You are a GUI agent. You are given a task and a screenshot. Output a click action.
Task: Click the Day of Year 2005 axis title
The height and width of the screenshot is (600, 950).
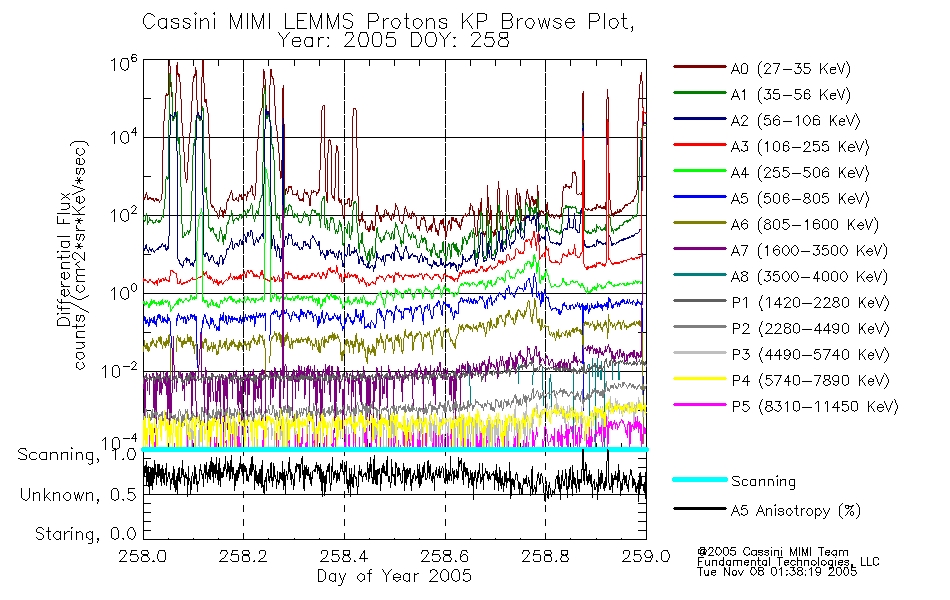394,576
